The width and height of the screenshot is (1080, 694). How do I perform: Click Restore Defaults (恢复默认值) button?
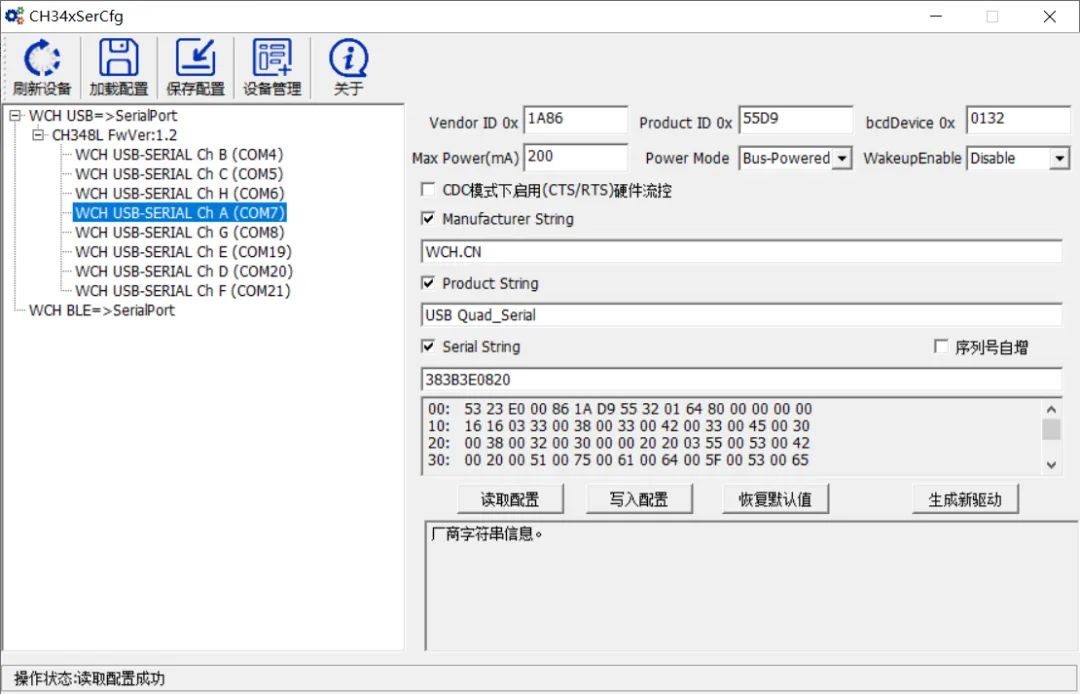[775, 499]
